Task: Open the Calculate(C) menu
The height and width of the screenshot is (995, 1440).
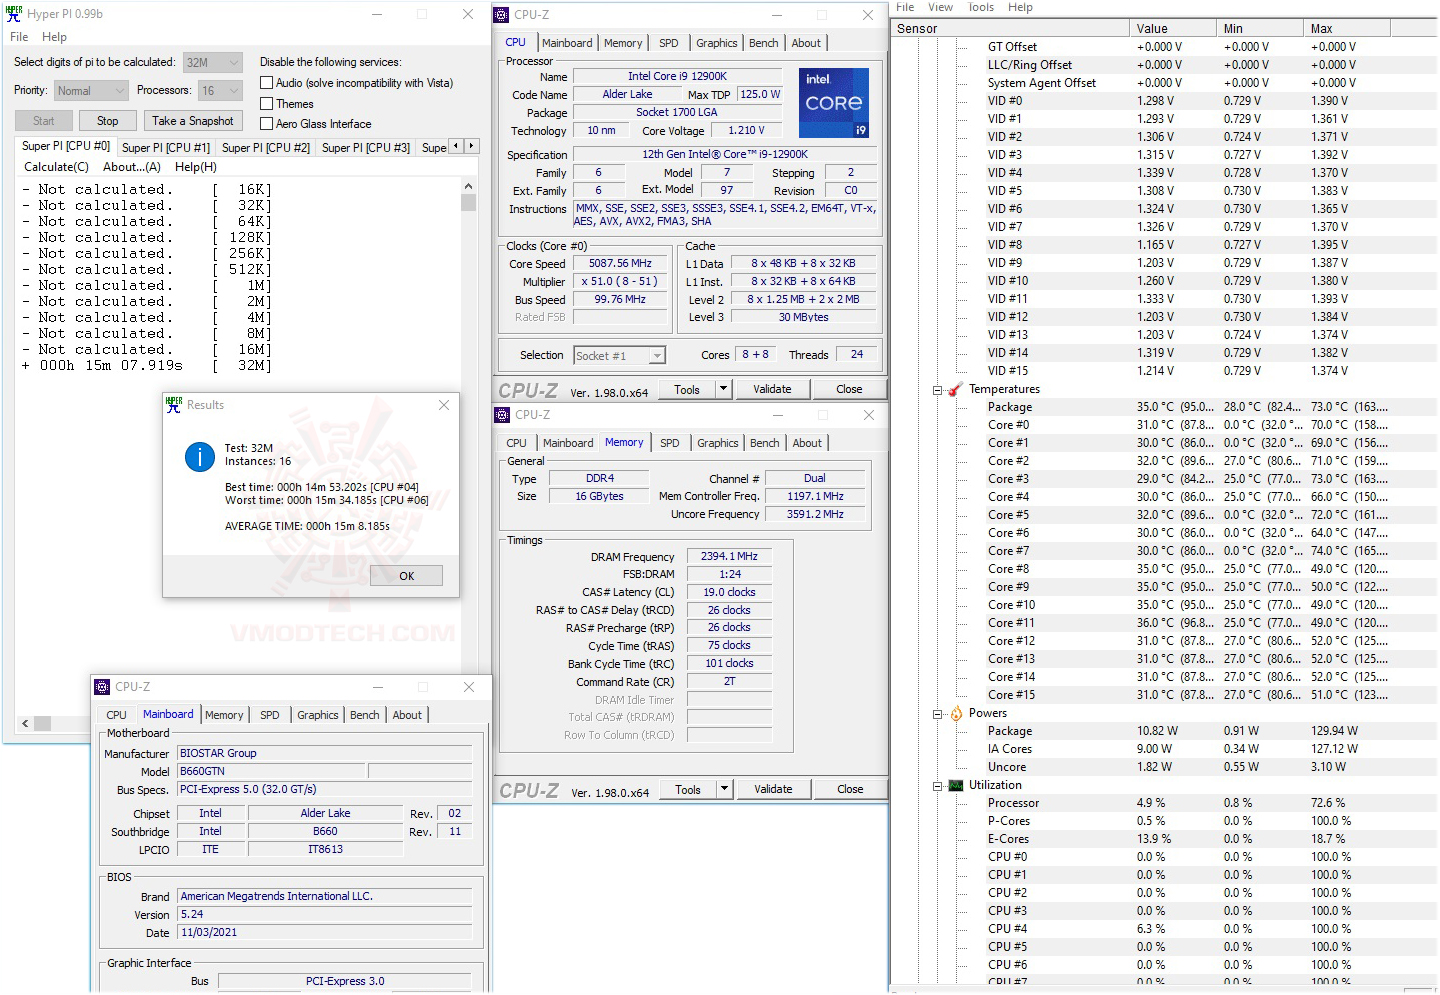Action: pos(56,167)
